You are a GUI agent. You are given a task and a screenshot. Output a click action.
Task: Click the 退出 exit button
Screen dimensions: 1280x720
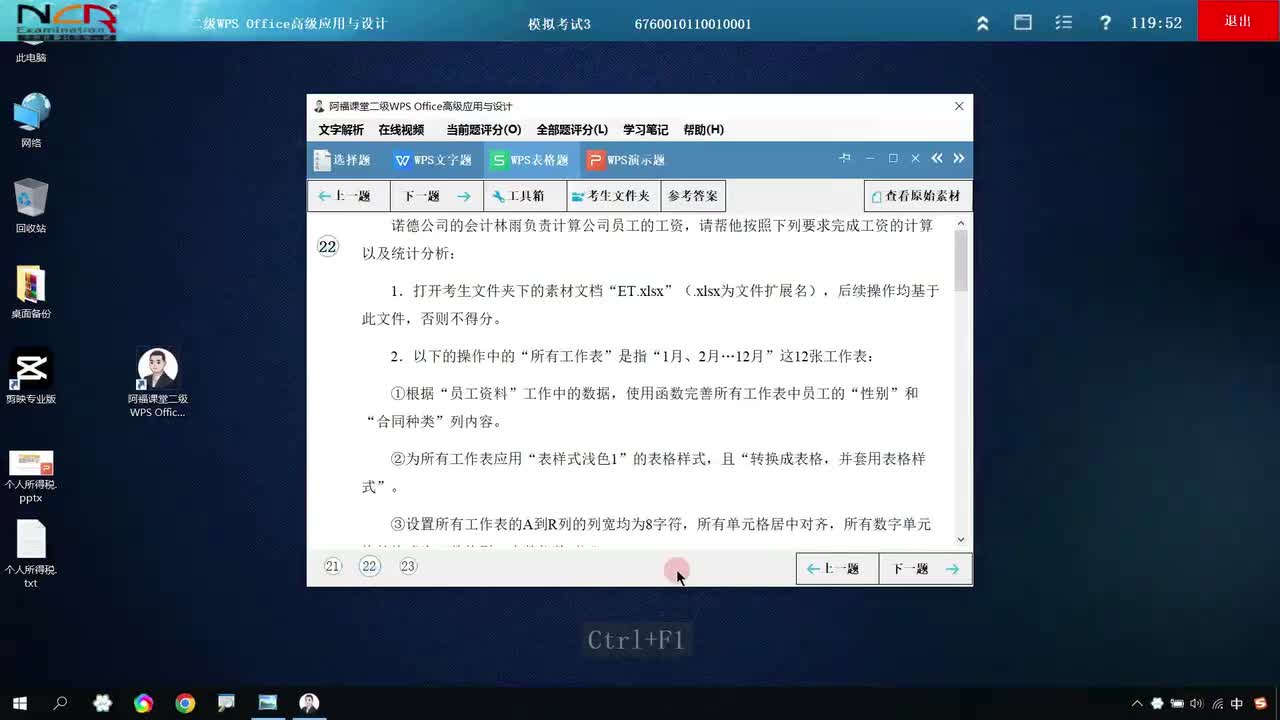1238,21
